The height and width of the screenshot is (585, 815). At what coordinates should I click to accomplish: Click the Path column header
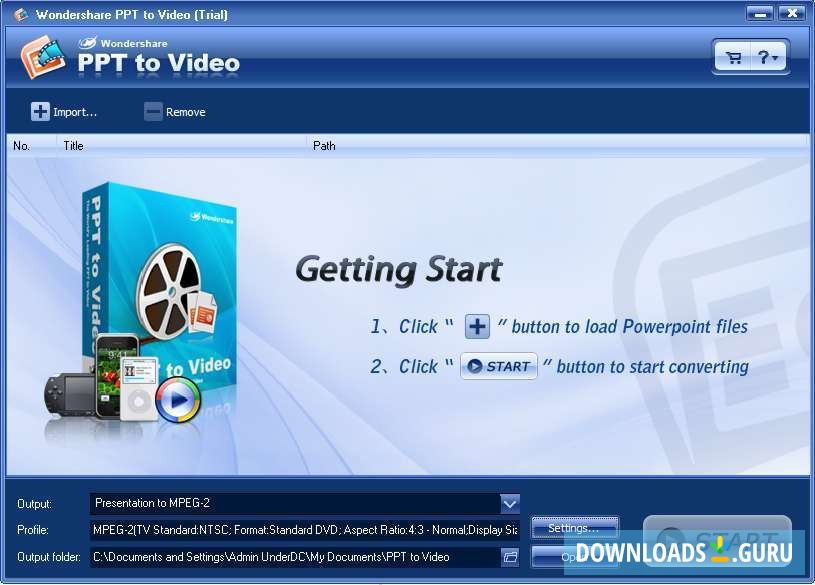(x=557, y=146)
